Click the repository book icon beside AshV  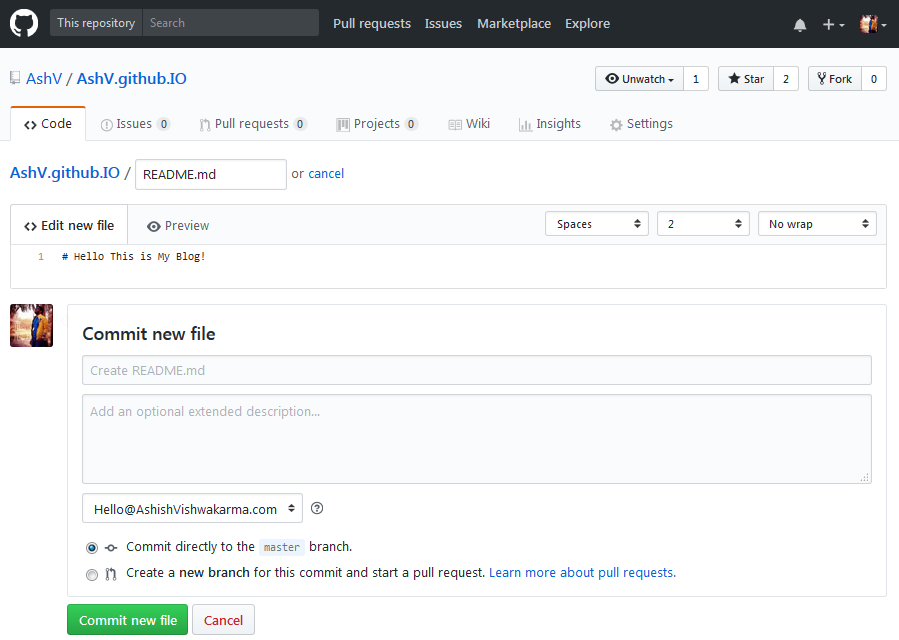(15, 78)
